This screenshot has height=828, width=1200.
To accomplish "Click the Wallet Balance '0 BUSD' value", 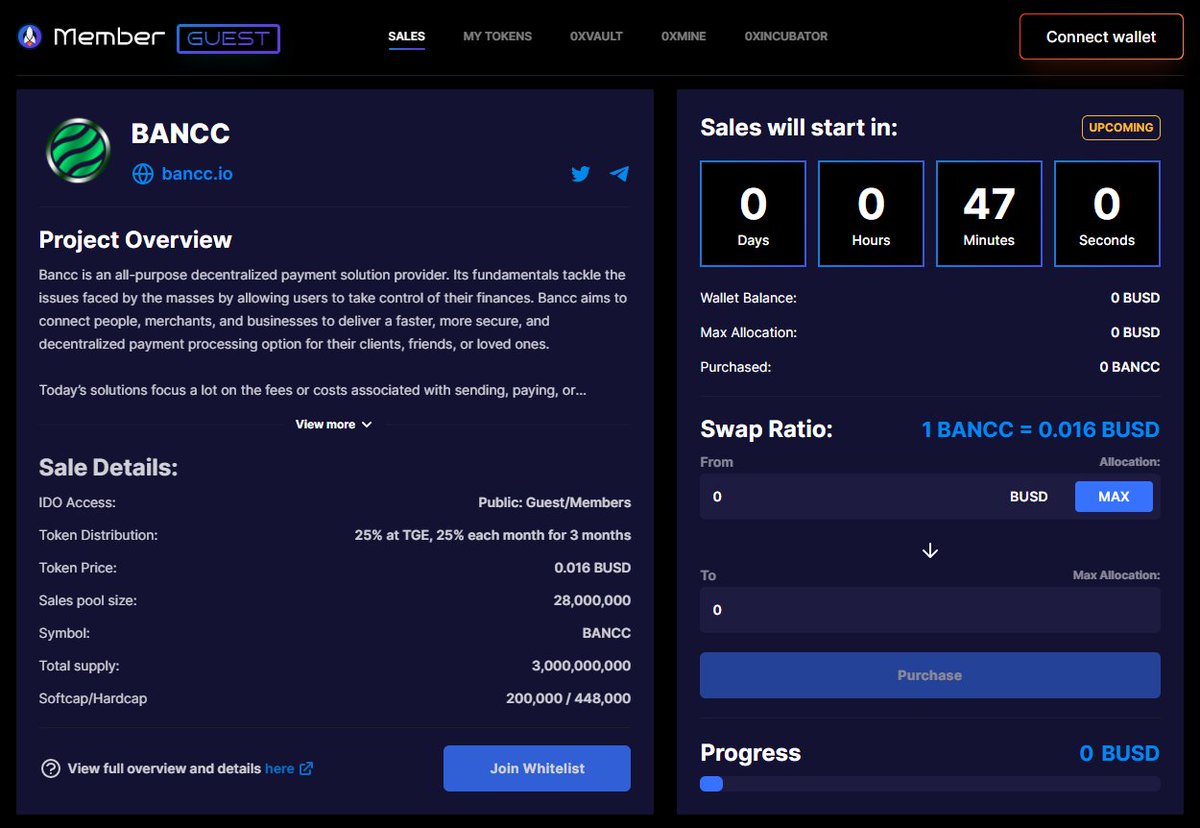I will (x=1135, y=298).
